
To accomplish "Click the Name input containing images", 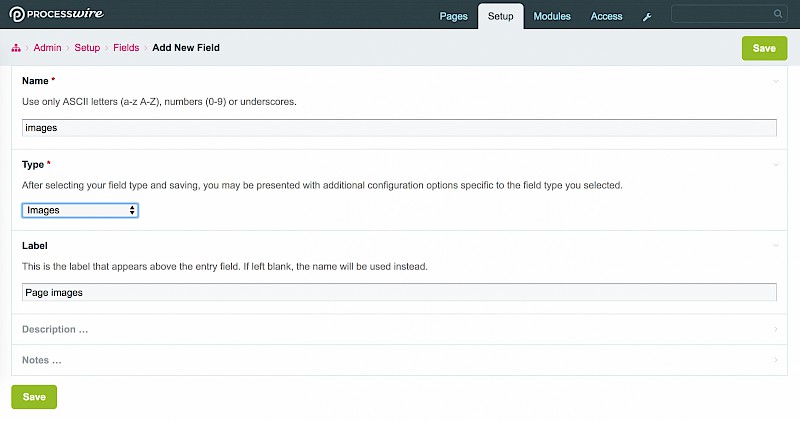I will tap(399, 128).
